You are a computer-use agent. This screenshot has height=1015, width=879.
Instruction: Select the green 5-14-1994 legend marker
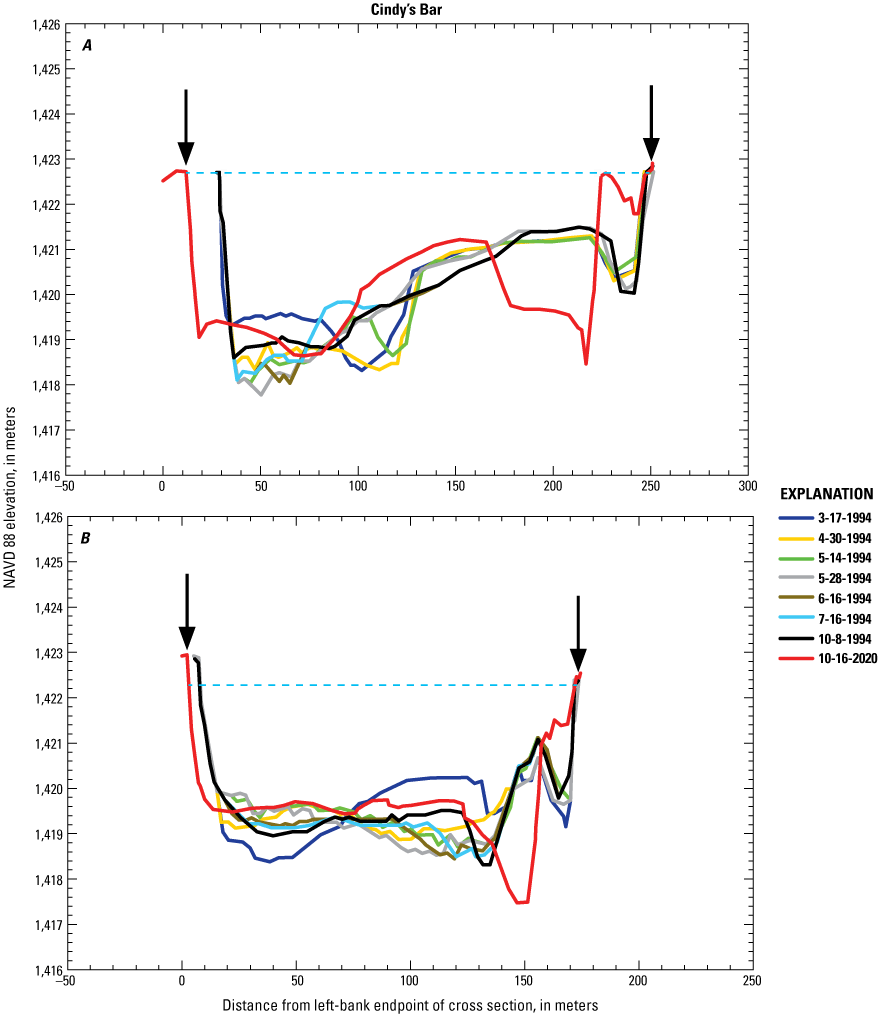click(x=795, y=556)
